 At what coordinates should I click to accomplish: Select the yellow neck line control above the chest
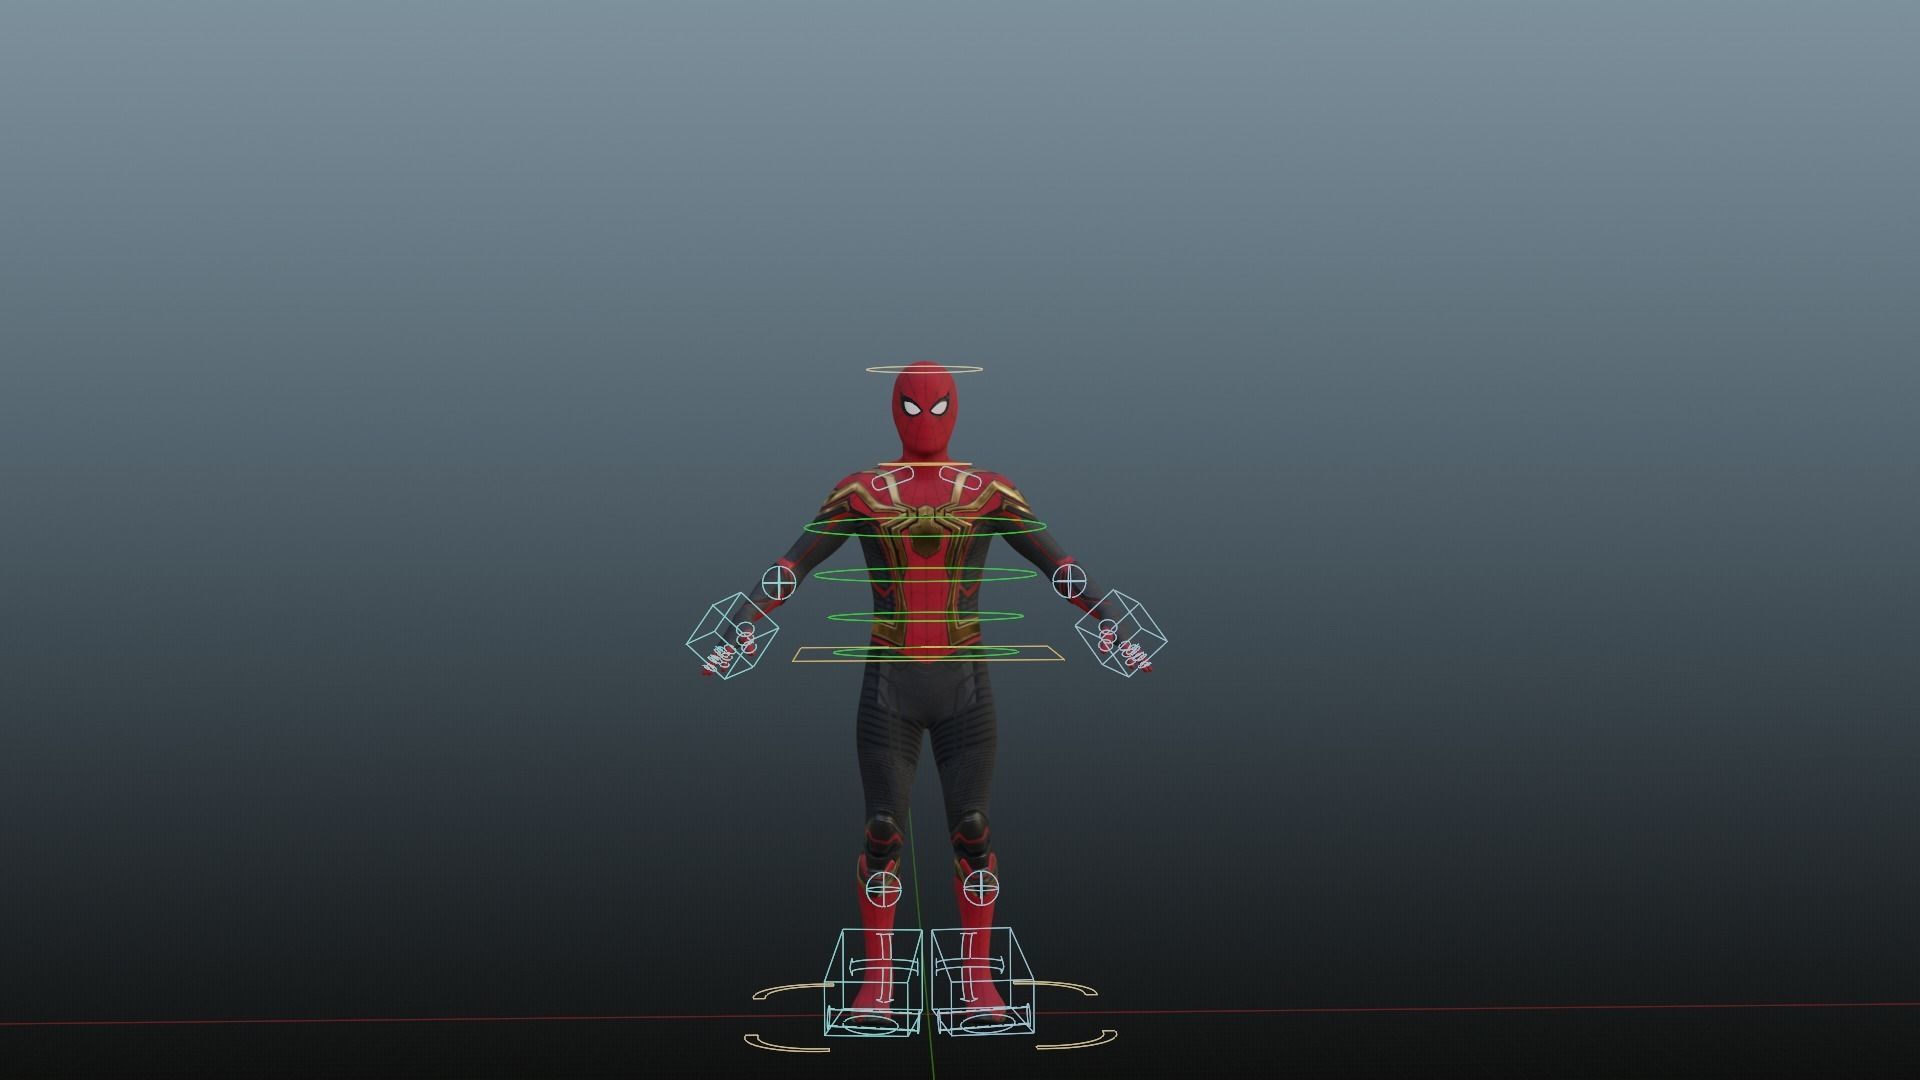924,465
